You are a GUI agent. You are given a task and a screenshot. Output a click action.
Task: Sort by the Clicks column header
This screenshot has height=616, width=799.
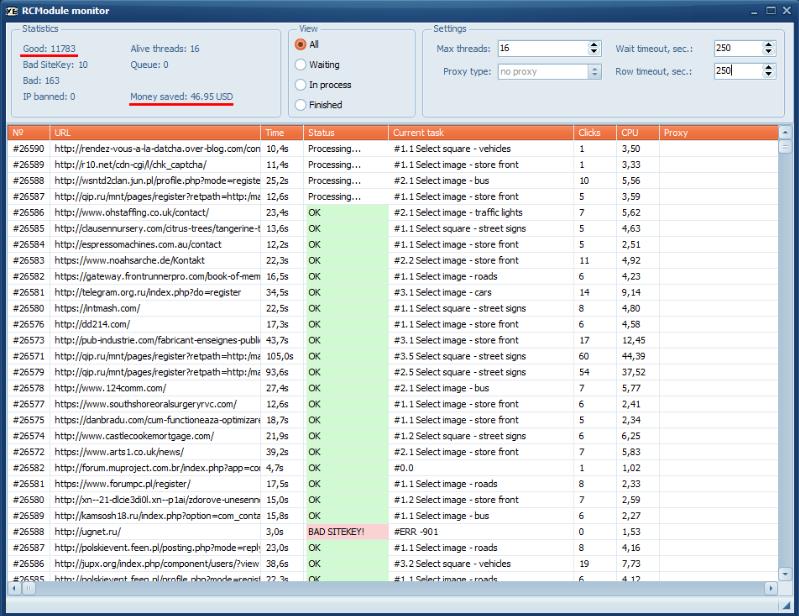595,132
